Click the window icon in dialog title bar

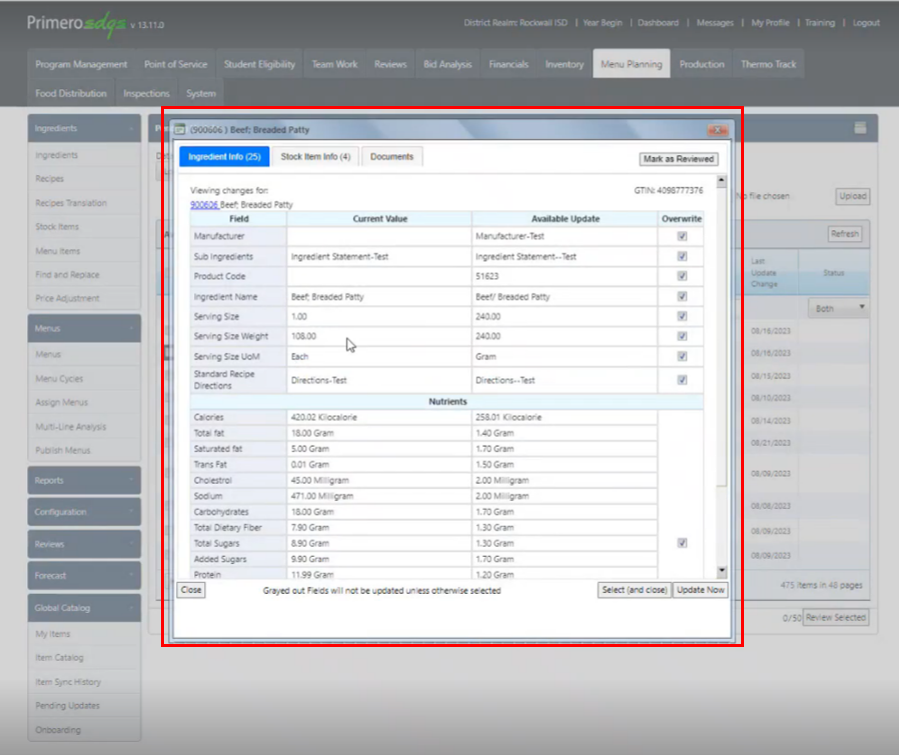pyautogui.click(x=180, y=130)
